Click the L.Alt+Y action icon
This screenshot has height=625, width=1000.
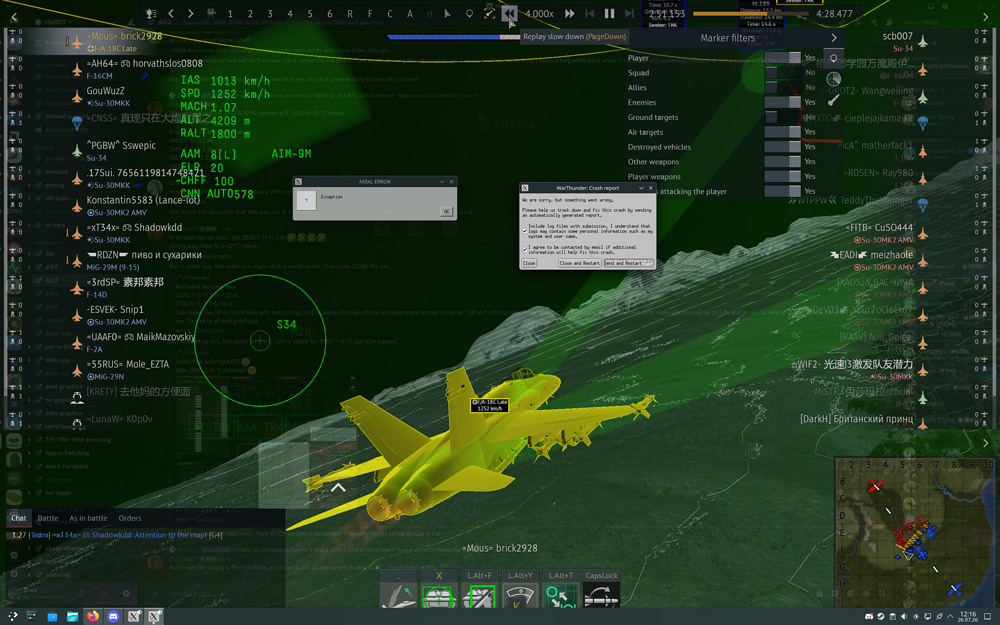[520, 596]
